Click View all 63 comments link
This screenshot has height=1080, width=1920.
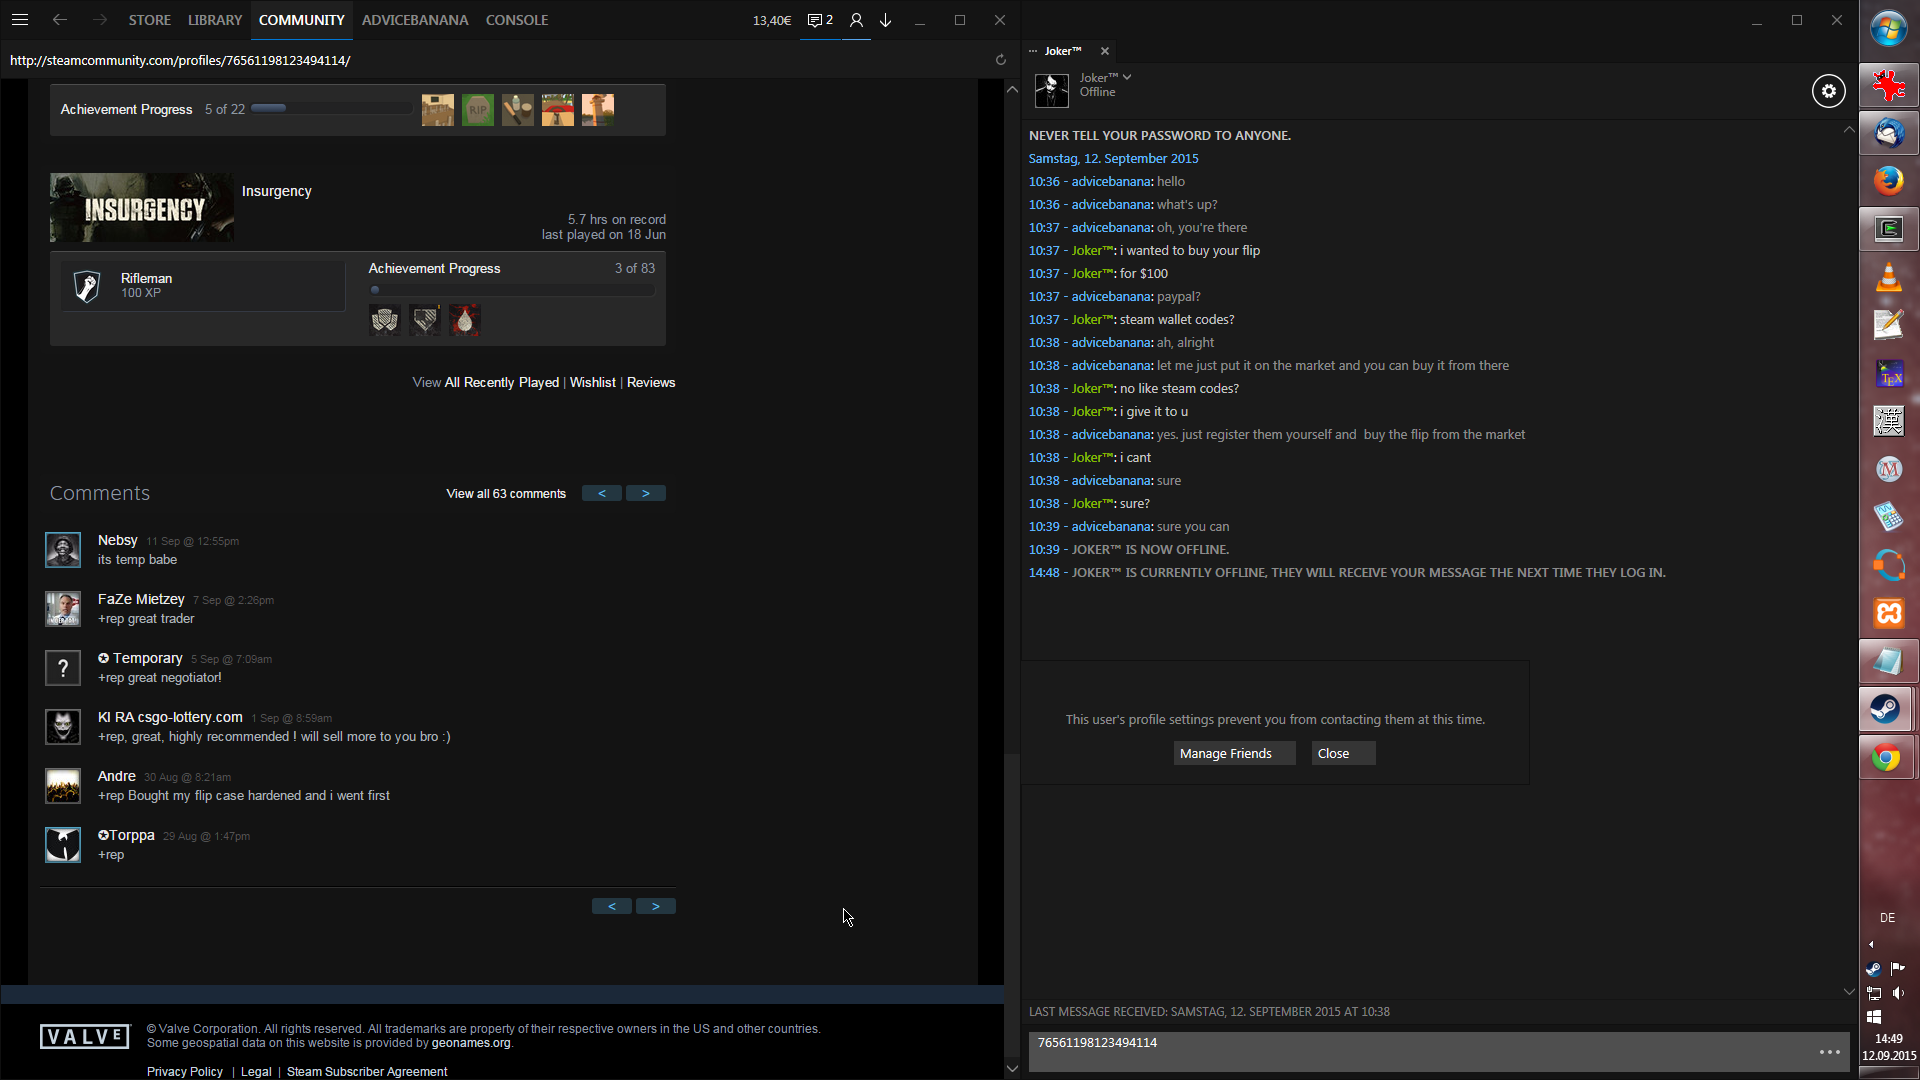(506, 494)
